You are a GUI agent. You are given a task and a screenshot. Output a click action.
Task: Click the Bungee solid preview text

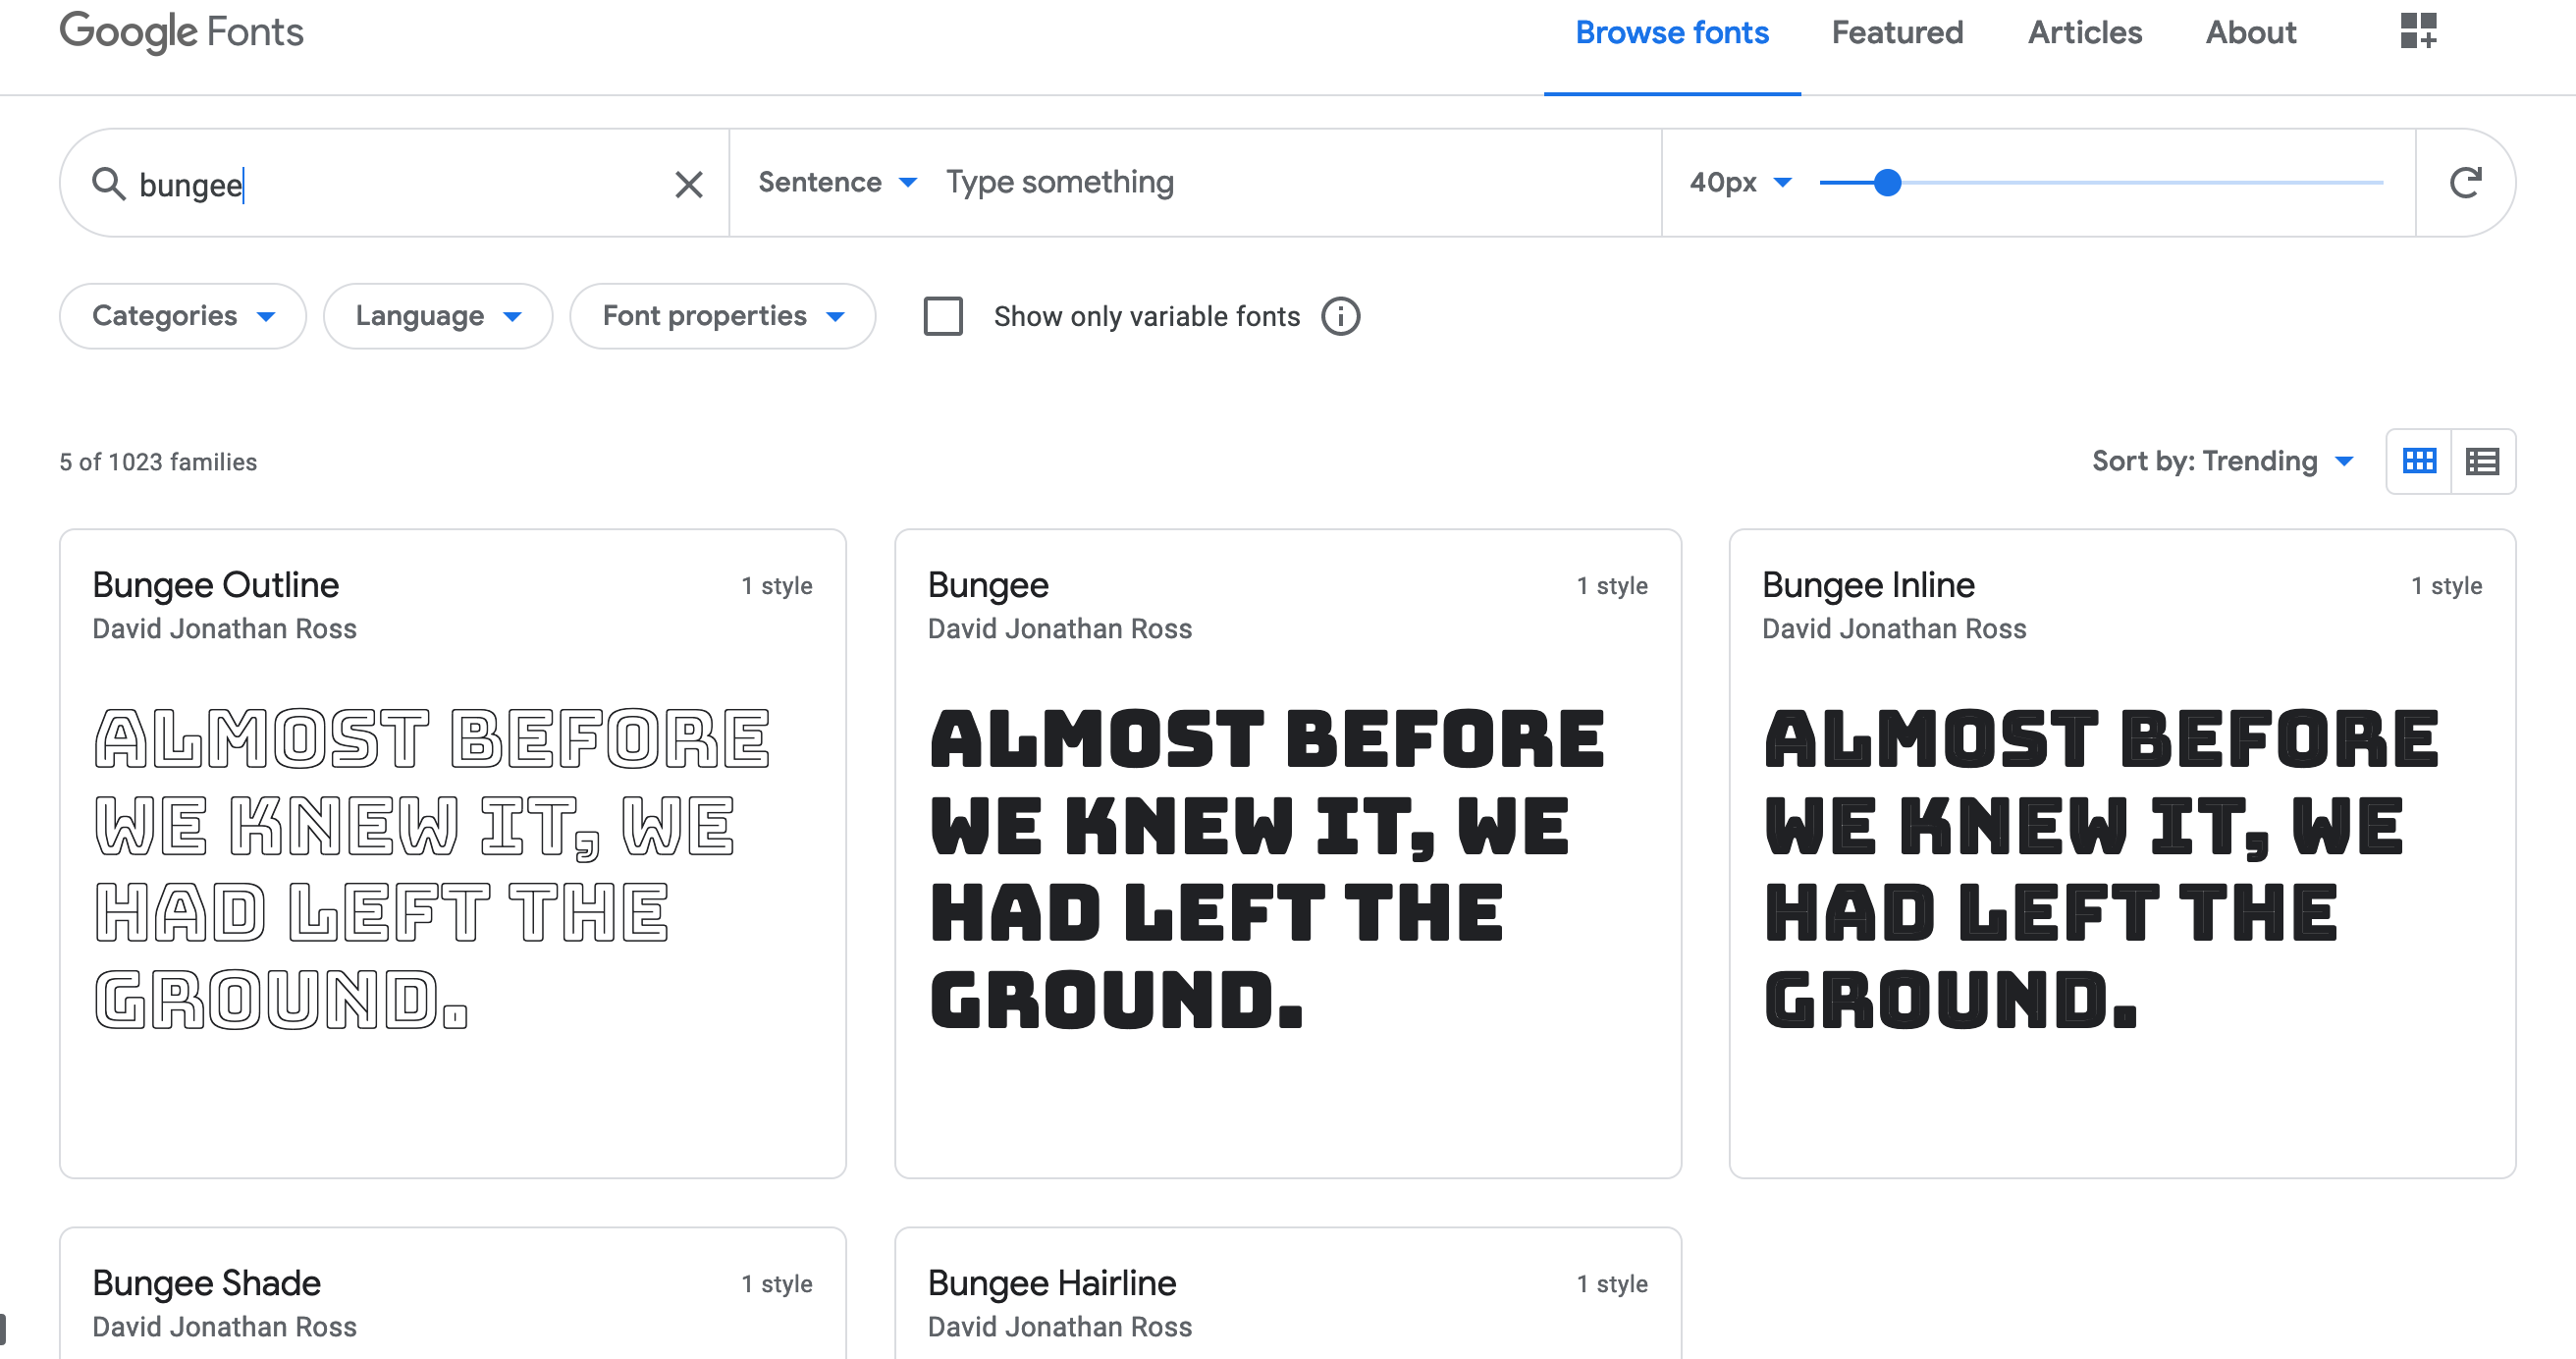click(1267, 869)
